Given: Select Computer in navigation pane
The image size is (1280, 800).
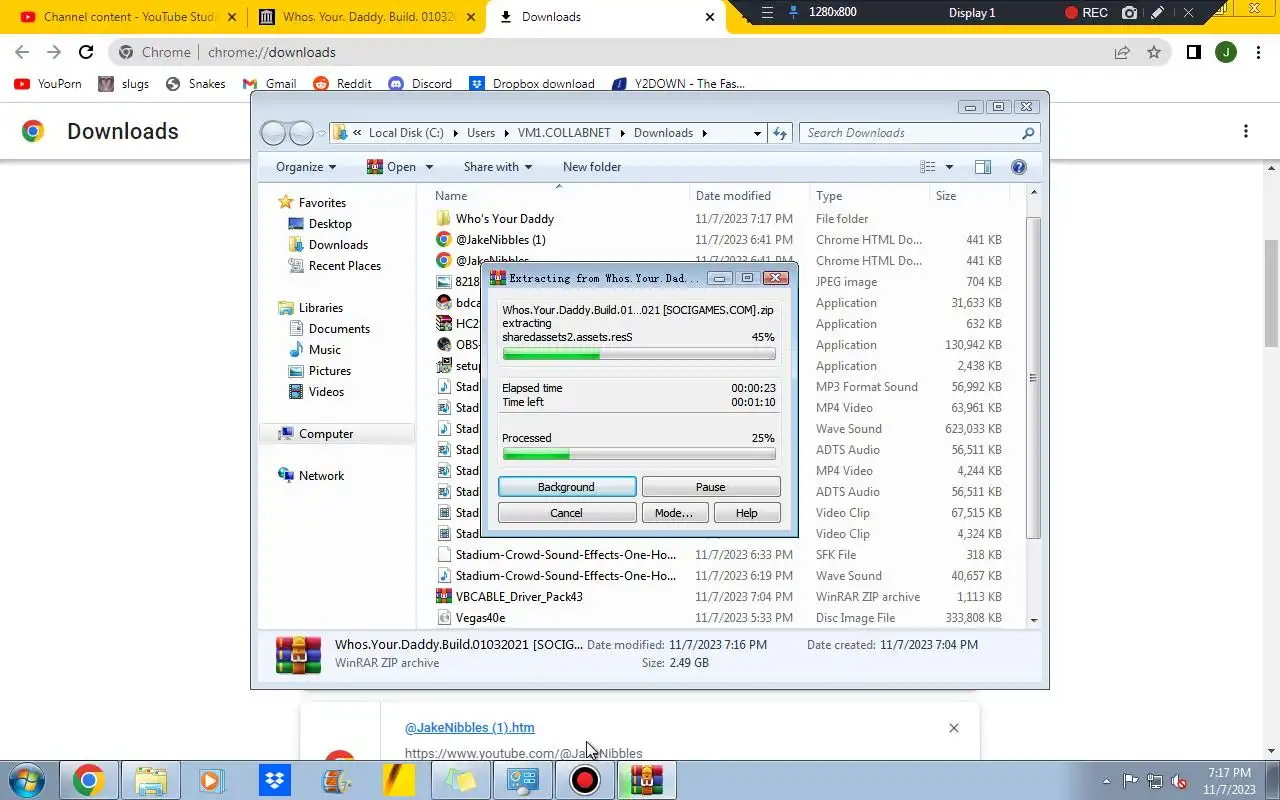Looking at the screenshot, I should point(326,434).
